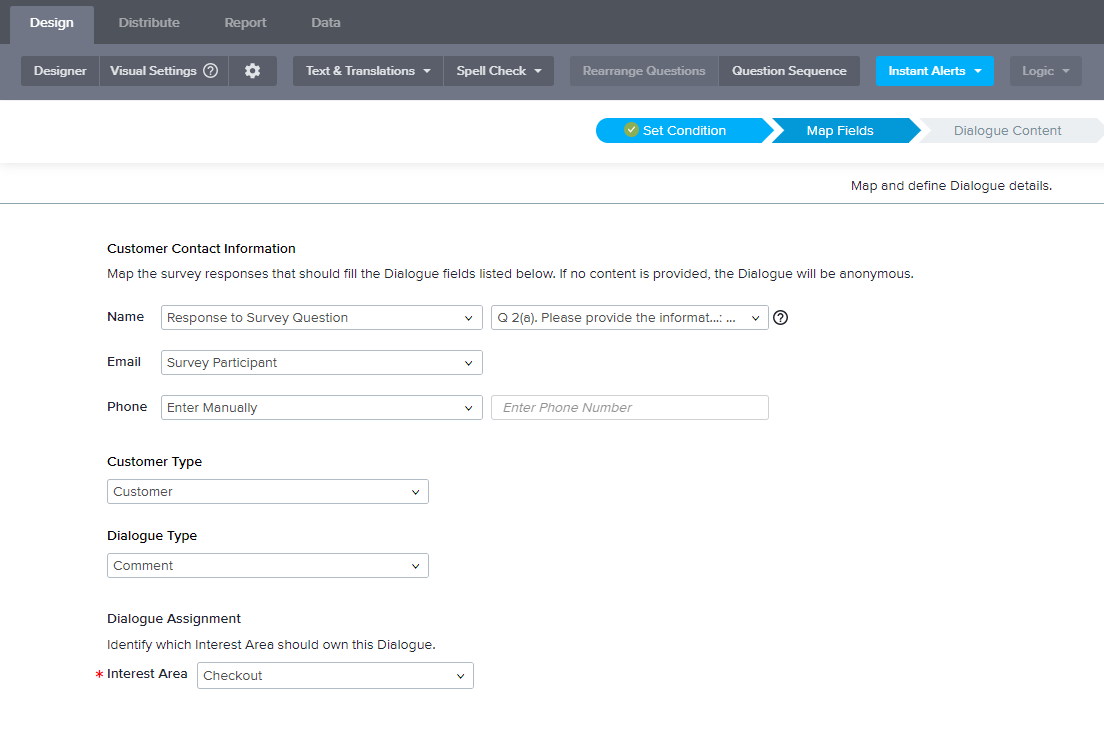Screen dimensions: 1104x736
Task: Click the Visual Settings help icon
Action: (210, 71)
